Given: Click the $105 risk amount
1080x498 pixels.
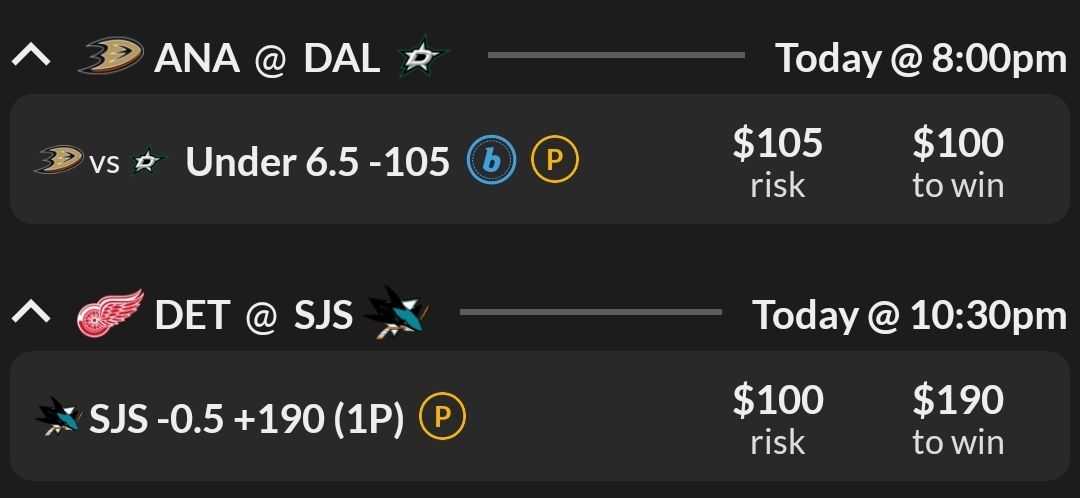Looking at the screenshot, I should [777, 144].
